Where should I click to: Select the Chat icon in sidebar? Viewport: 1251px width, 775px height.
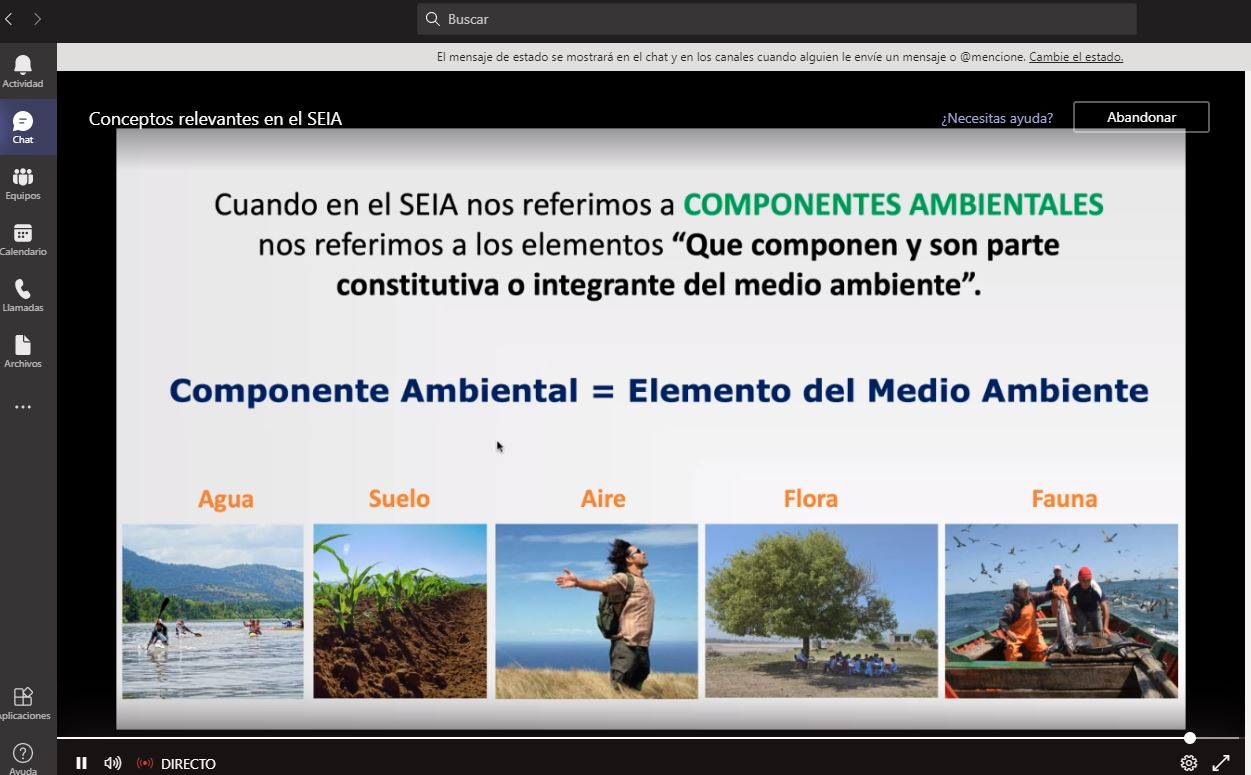click(x=23, y=127)
